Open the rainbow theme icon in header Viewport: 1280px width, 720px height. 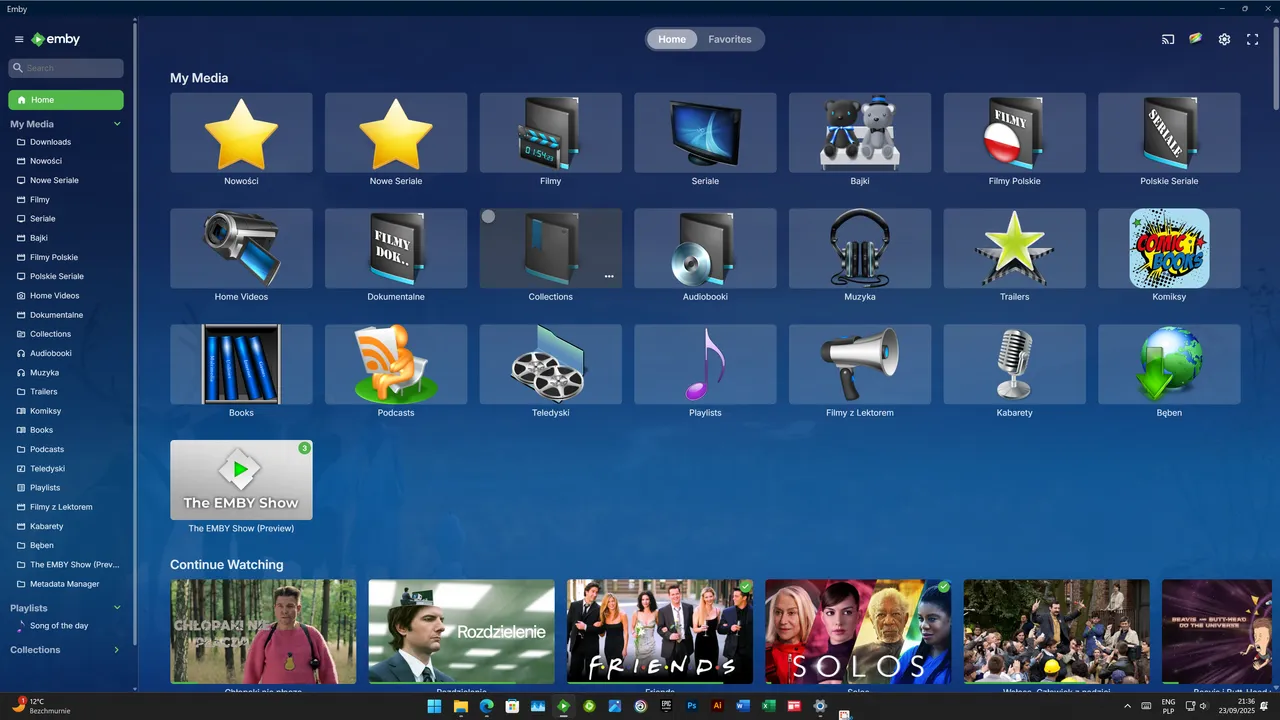[x=1195, y=39]
